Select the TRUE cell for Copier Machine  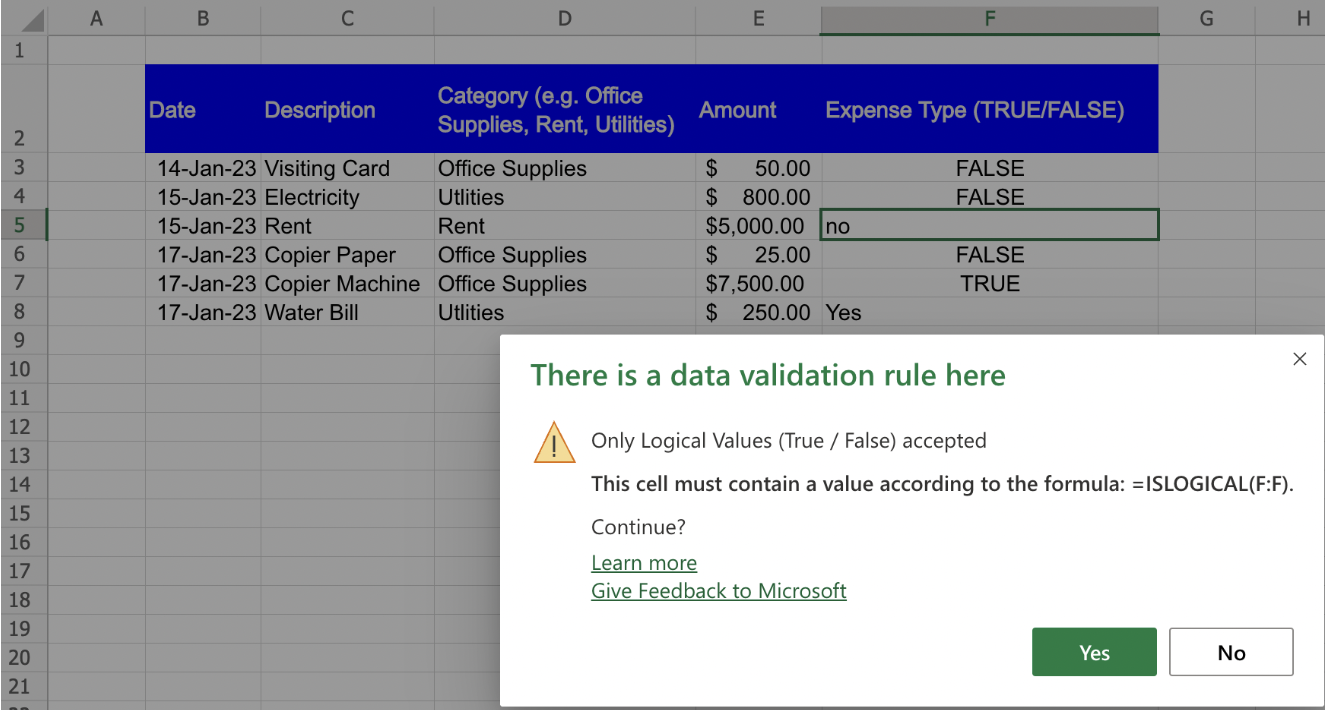pyautogui.click(x=989, y=284)
